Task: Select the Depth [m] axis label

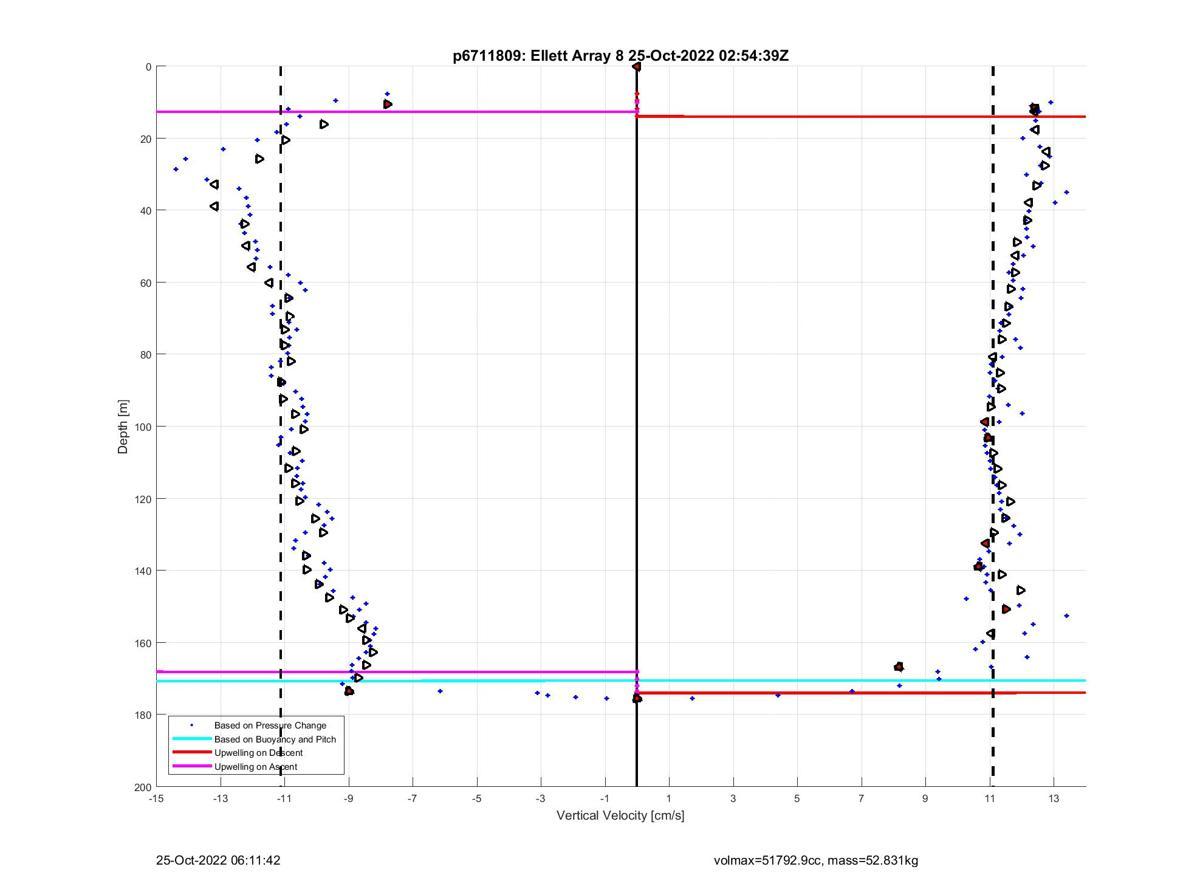Action: [124, 427]
